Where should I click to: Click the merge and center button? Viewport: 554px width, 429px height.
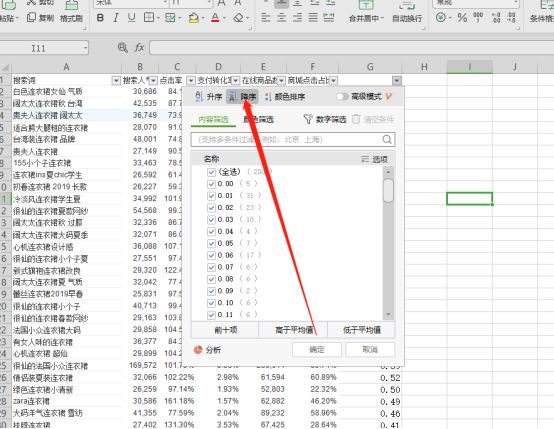click(x=366, y=12)
